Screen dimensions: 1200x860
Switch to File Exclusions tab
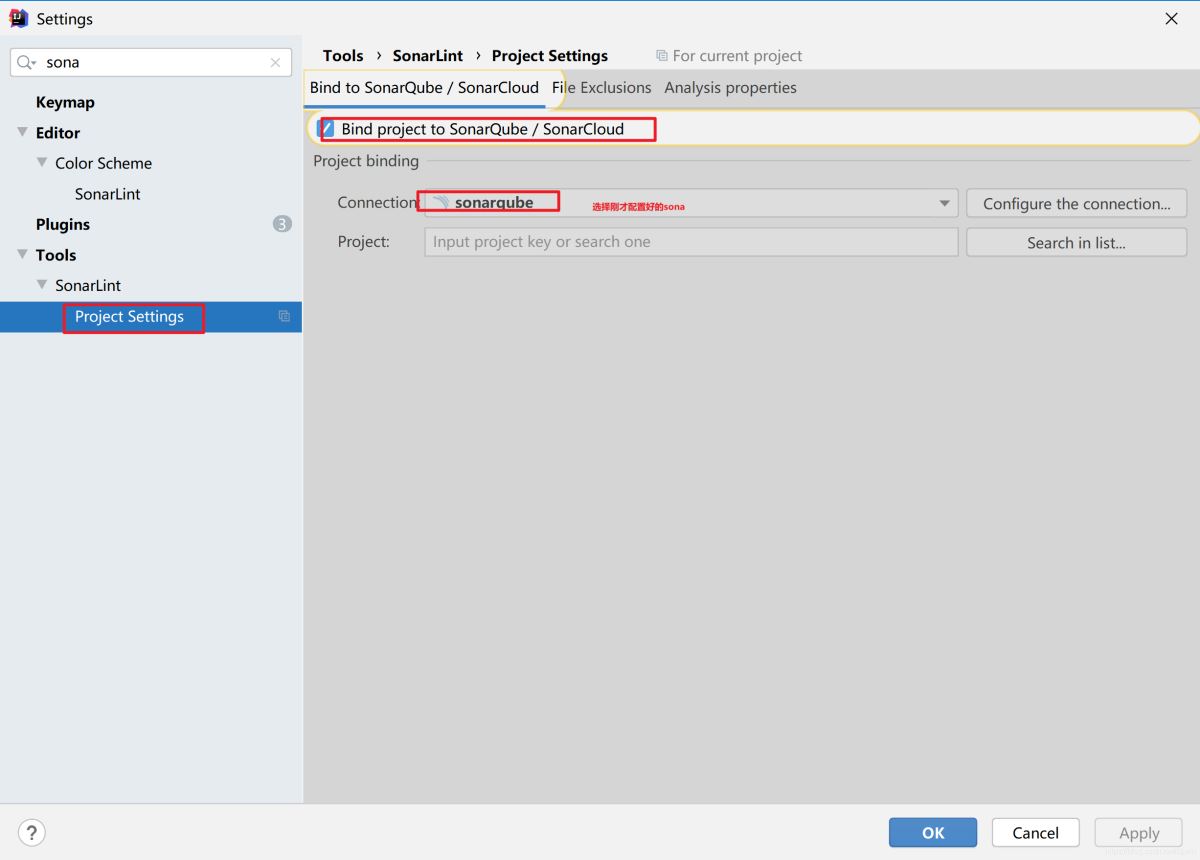(x=601, y=88)
